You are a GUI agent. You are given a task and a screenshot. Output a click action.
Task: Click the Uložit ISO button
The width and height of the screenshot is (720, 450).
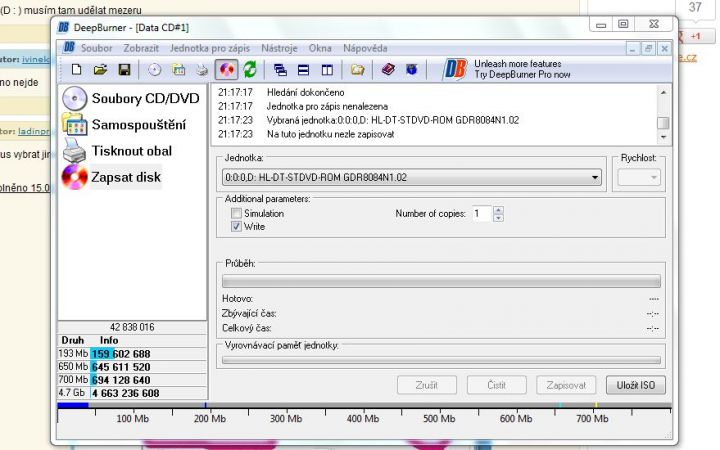point(636,385)
